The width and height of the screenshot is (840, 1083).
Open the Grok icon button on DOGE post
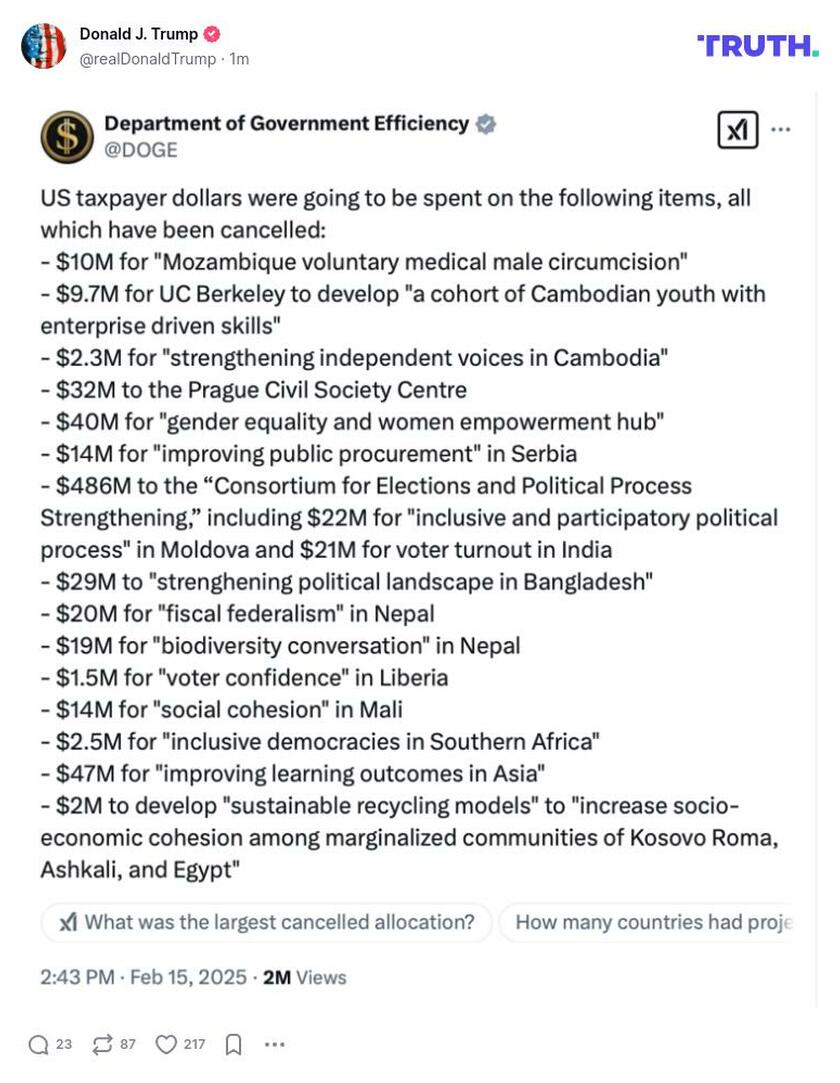point(738,130)
